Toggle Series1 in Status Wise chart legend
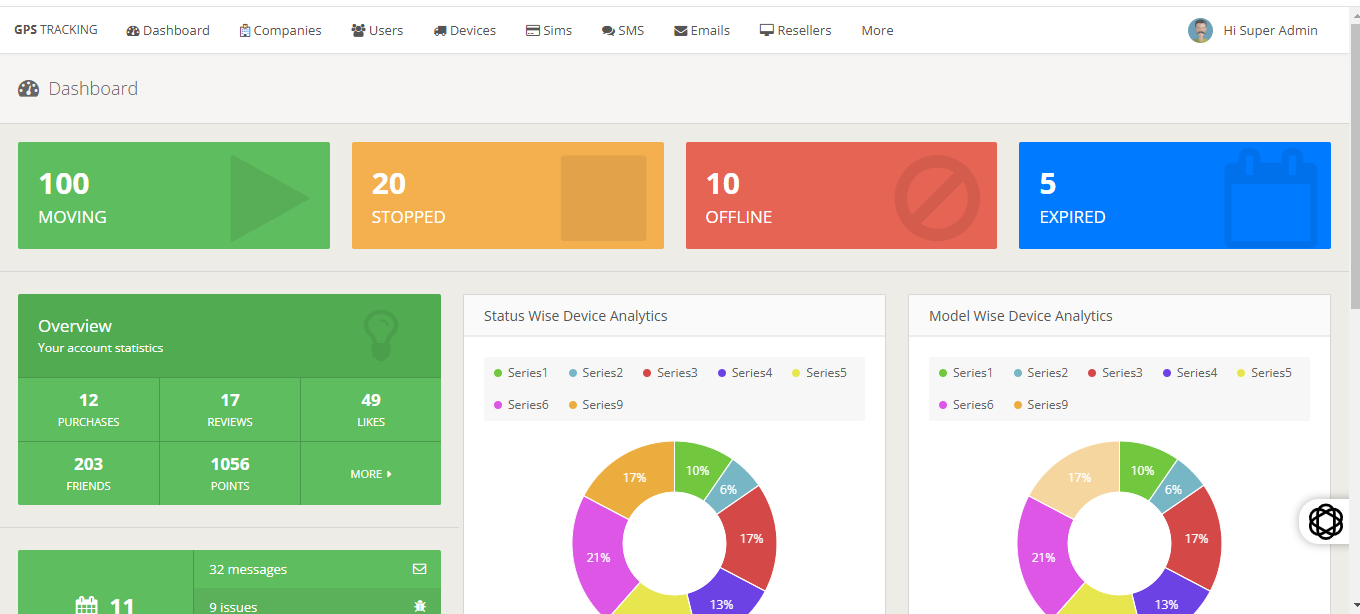This screenshot has height=614, width=1360. coord(521,373)
